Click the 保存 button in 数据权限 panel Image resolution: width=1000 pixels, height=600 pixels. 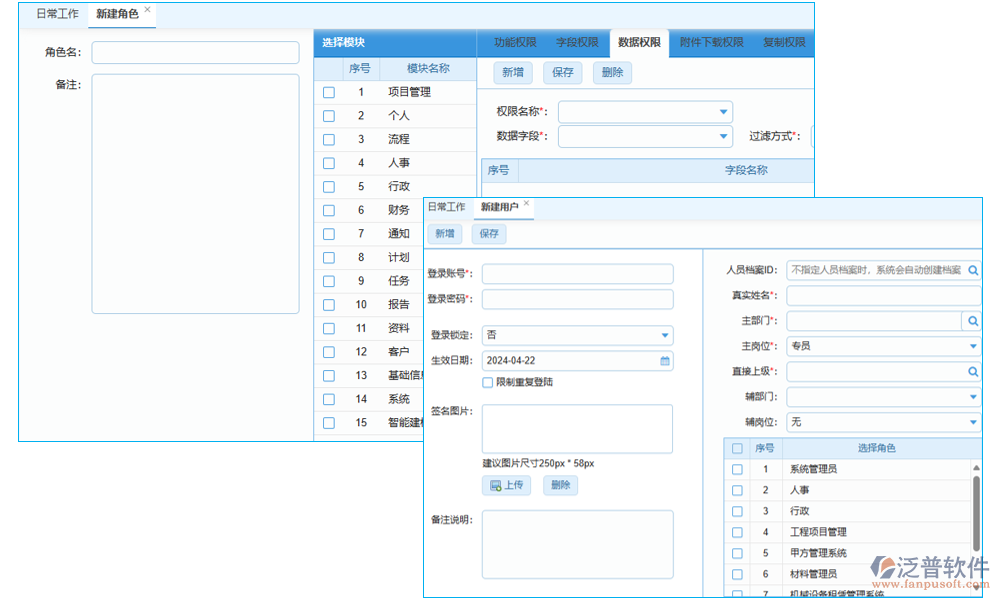click(x=561, y=72)
